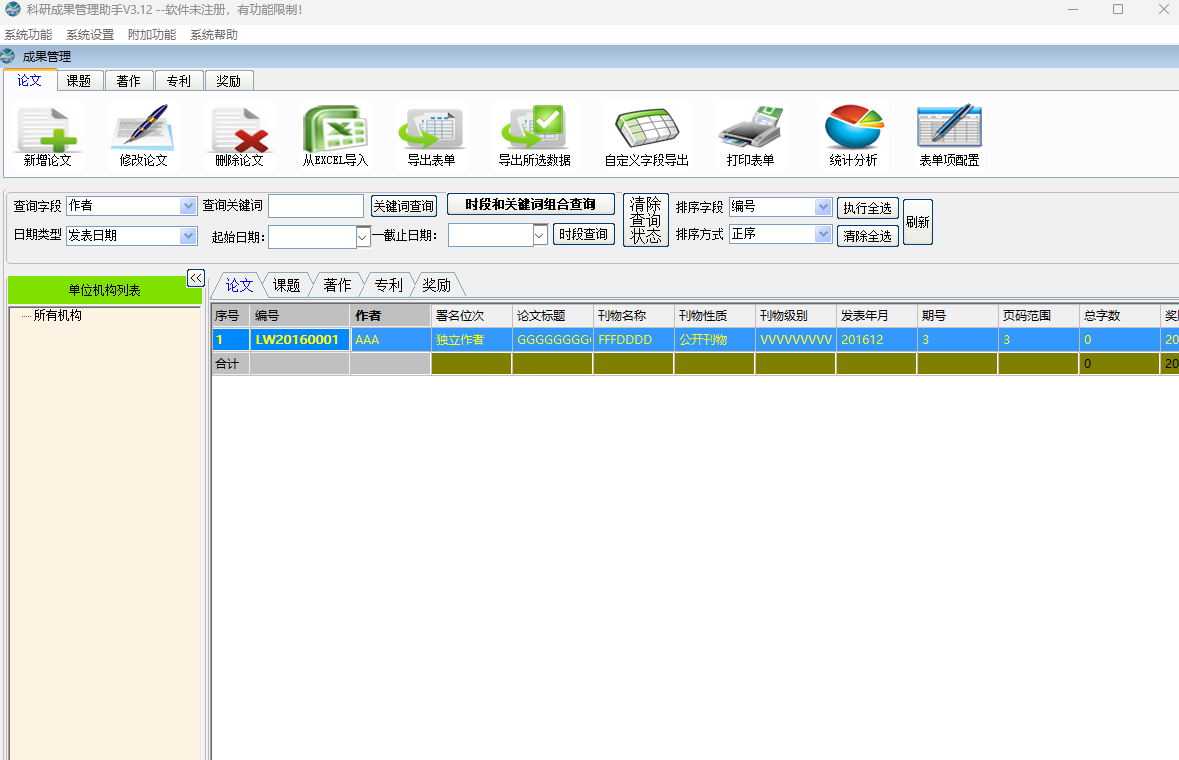Viewport: 1179px width, 760px height.
Task: Open the 截止日期 date picker arrow
Action: coord(540,236)
